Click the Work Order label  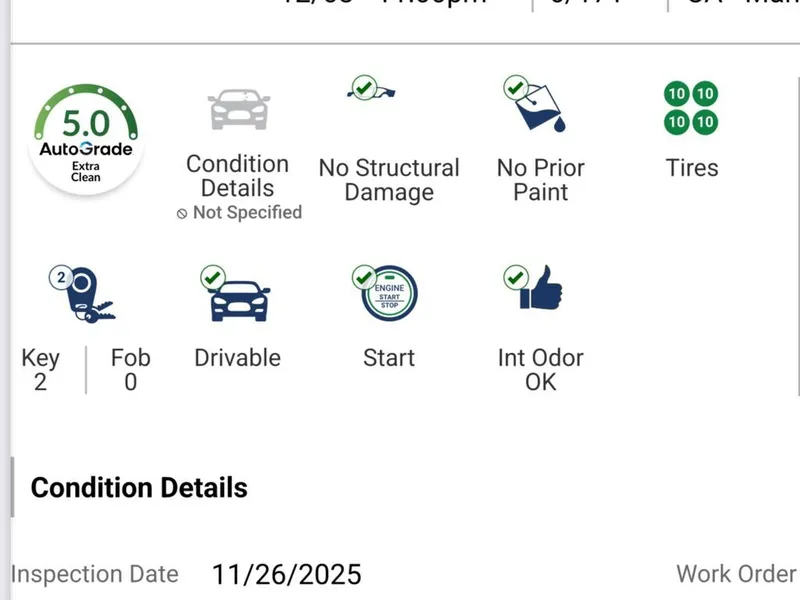(736, 574)
